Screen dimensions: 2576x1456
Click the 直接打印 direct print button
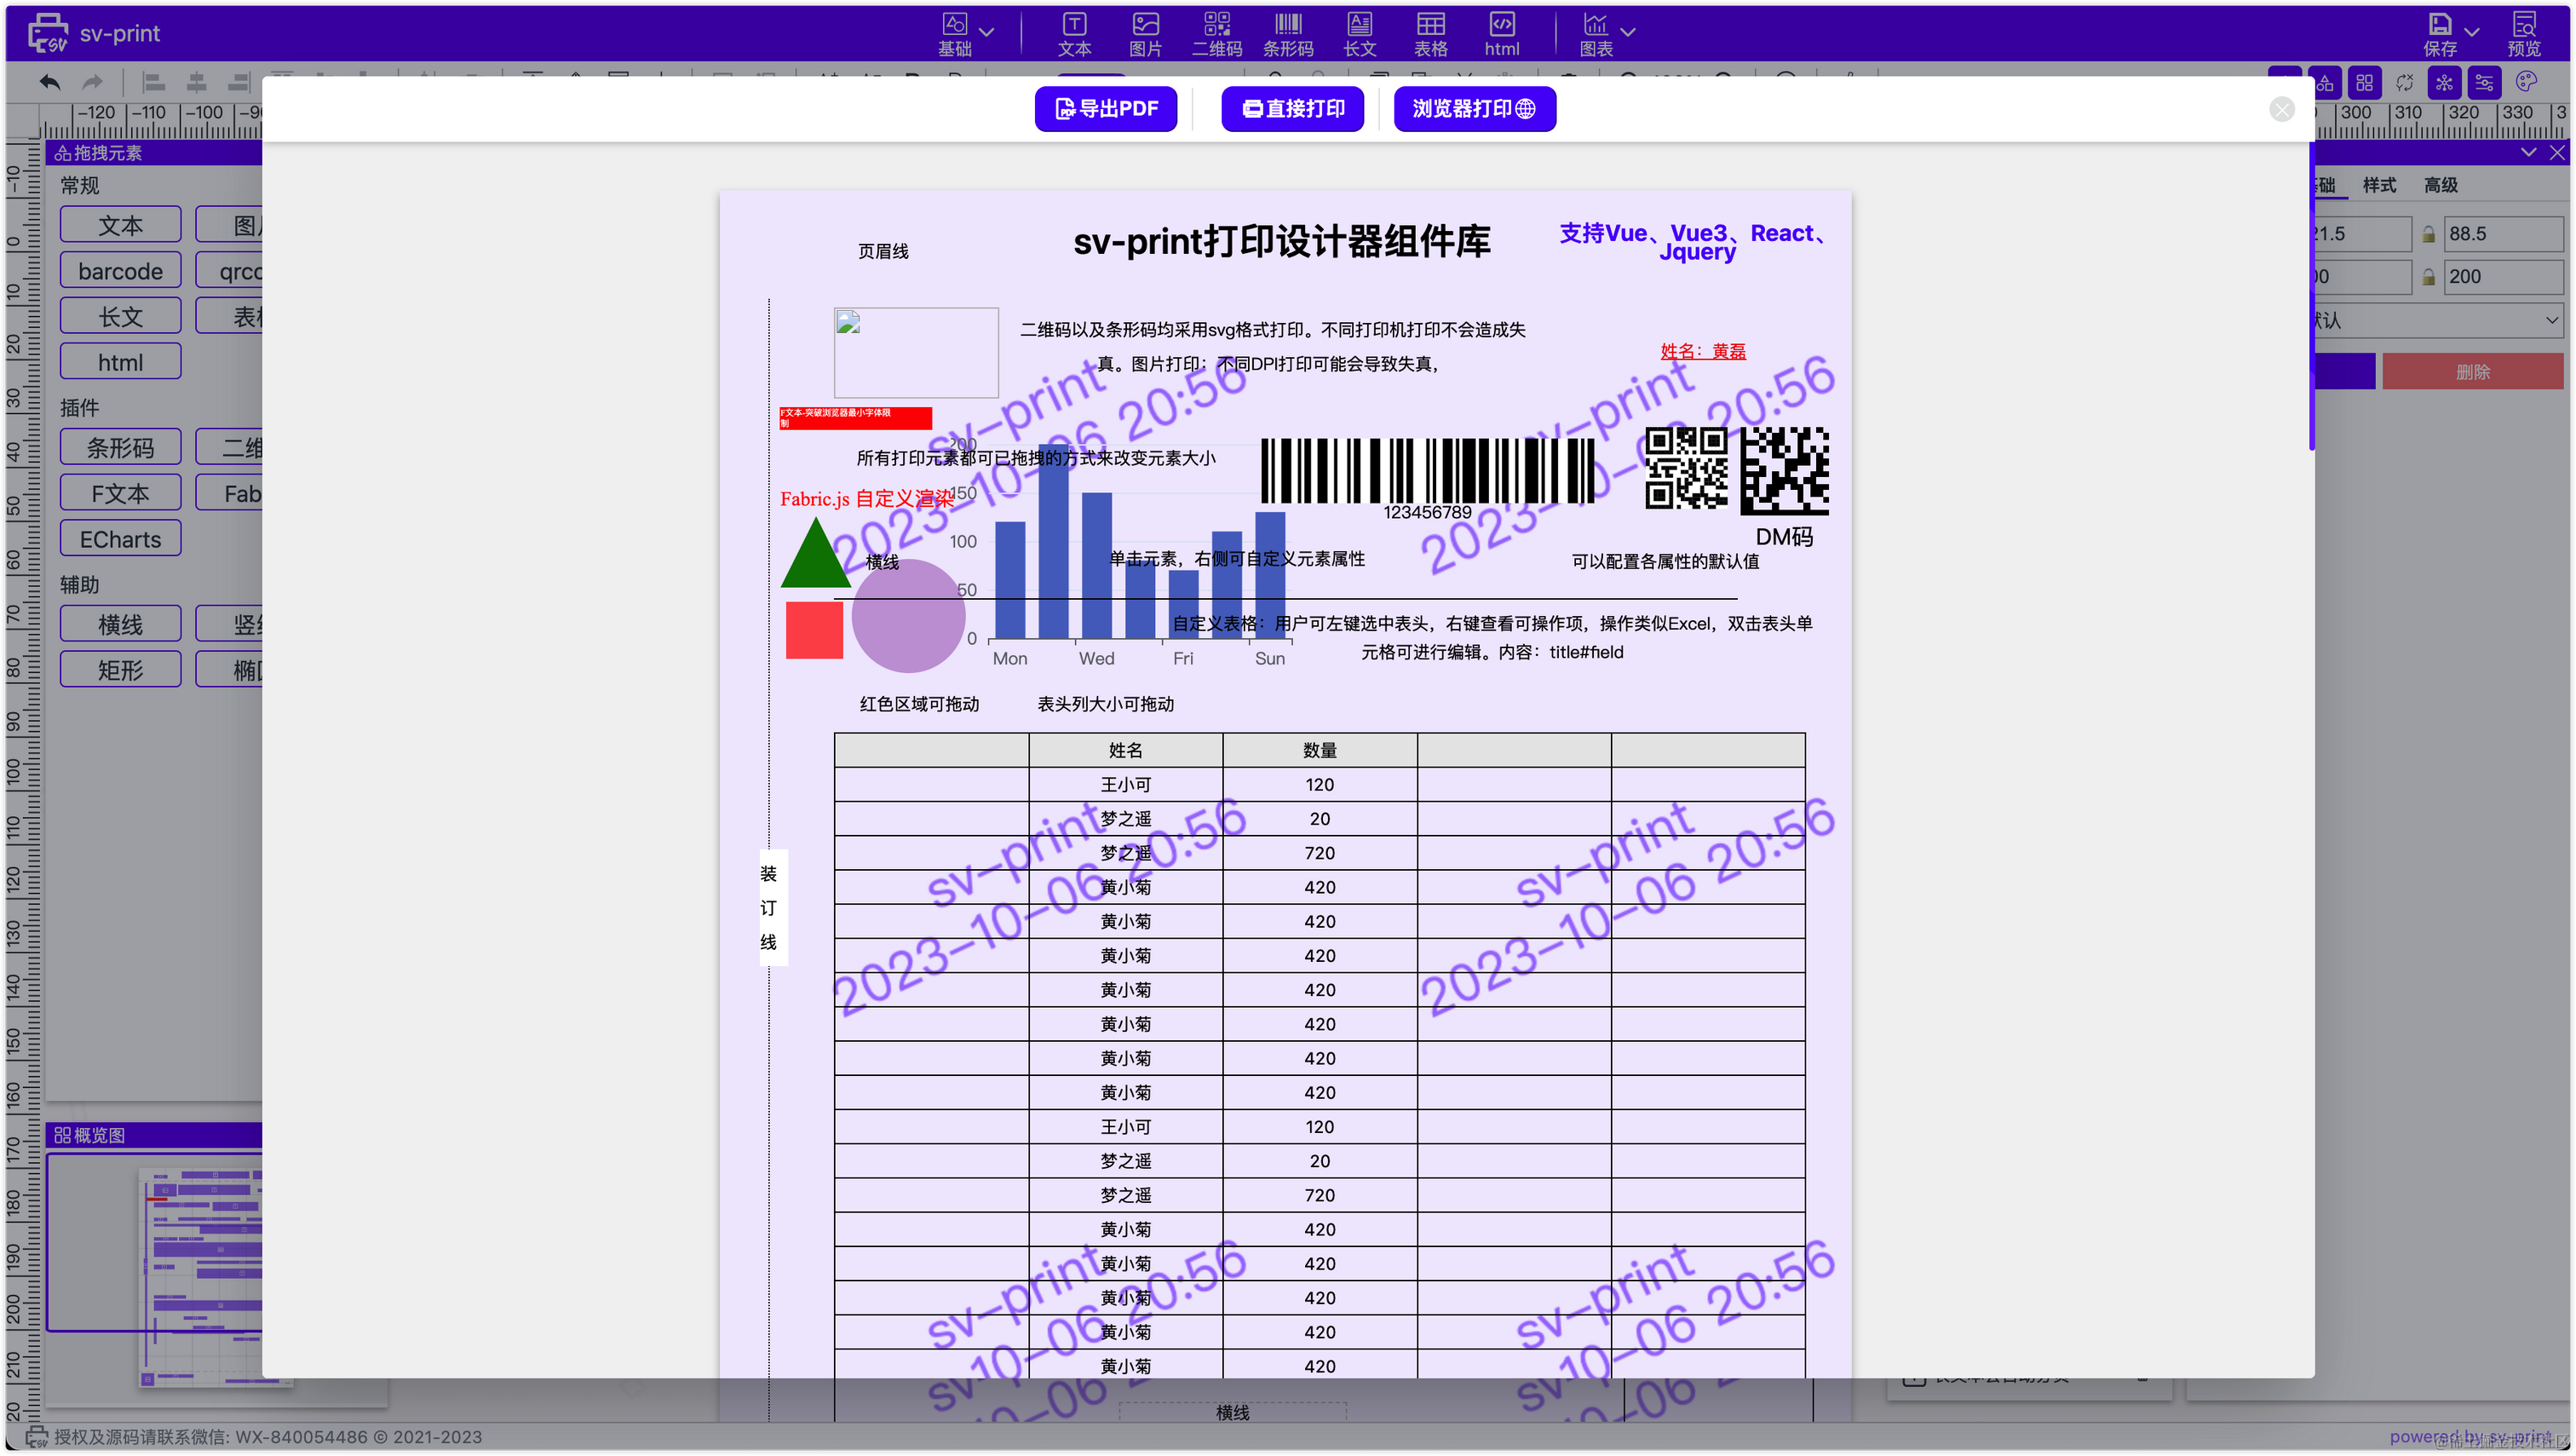coord(1292,108)
